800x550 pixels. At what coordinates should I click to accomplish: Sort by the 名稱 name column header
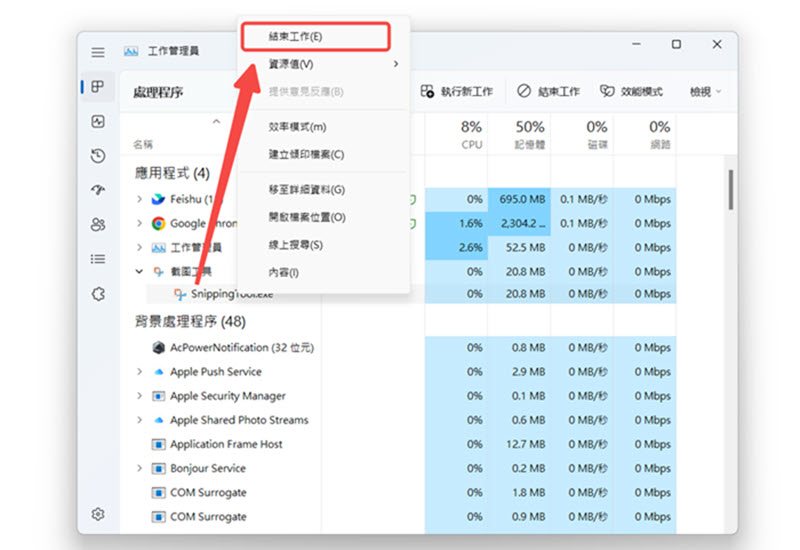pyautogui.click(x=143, y=145)
